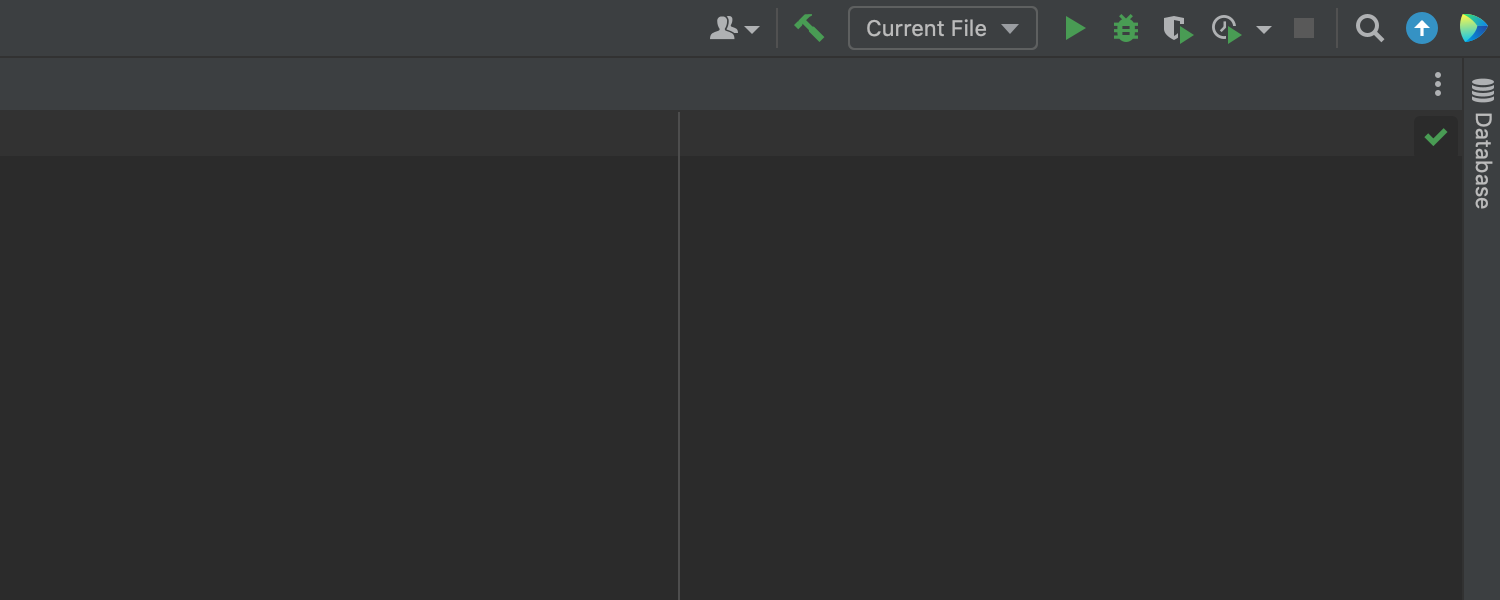The width and height of the screenshot is (1500, 600).
Task: Focus the left editor pane
Action: coord(340,380)
